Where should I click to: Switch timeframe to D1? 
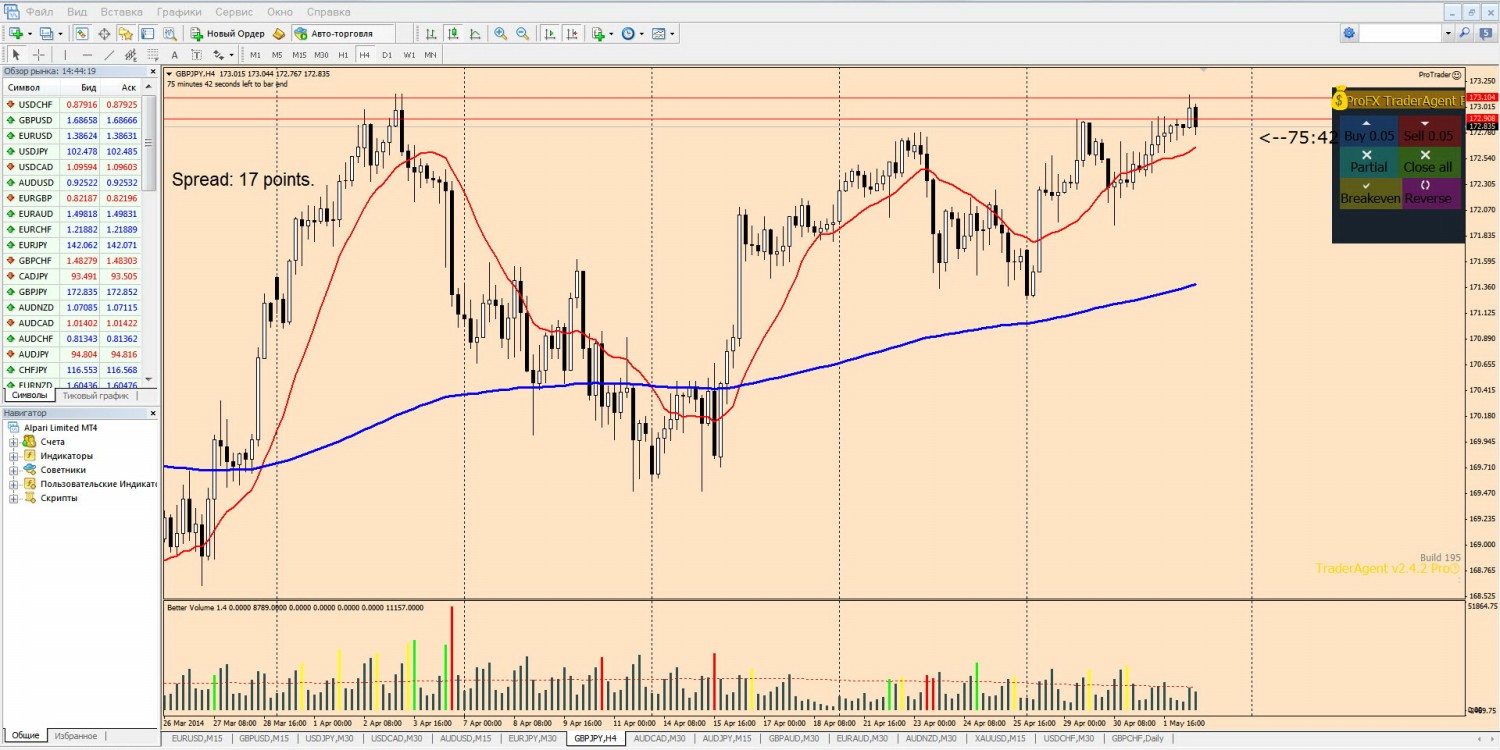tap(387, 55)
